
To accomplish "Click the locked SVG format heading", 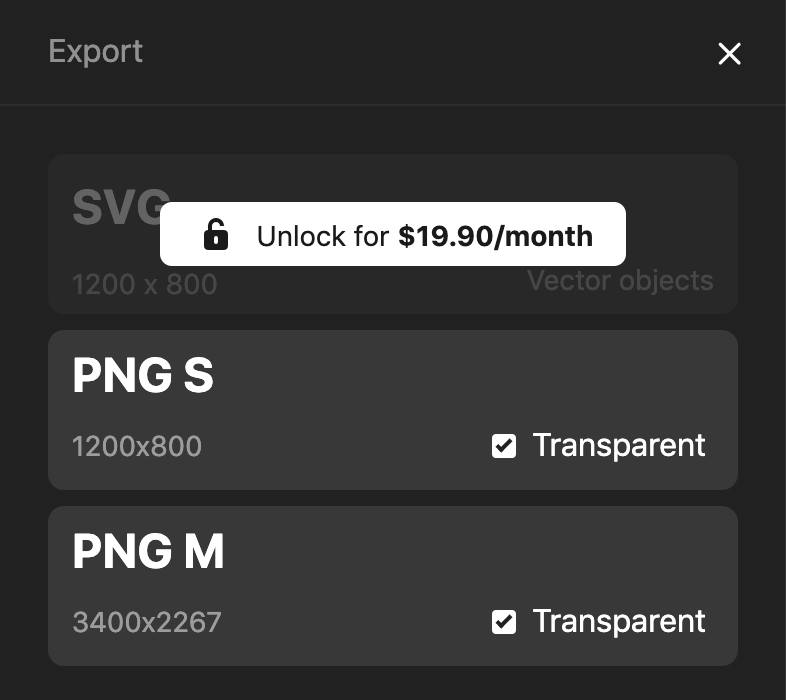I will click(x=120, y=207).
